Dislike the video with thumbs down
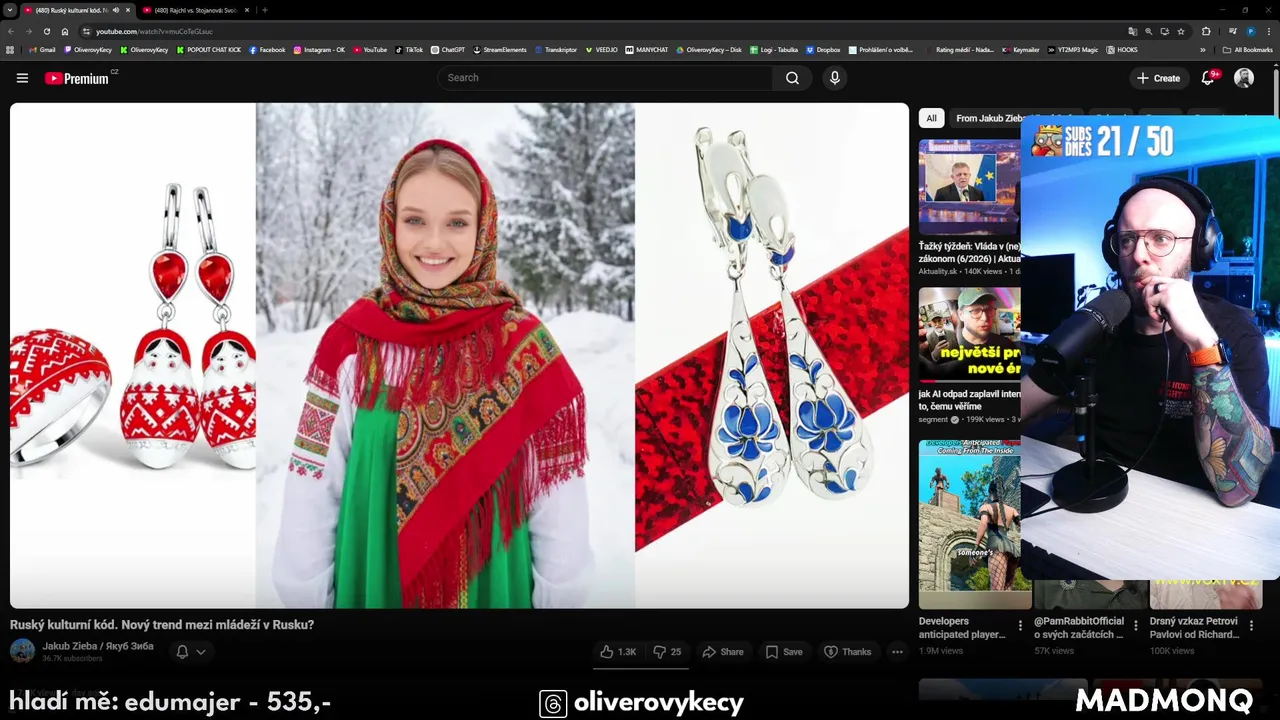Viewport: 1280px width, 720px height. pos(668,652)
